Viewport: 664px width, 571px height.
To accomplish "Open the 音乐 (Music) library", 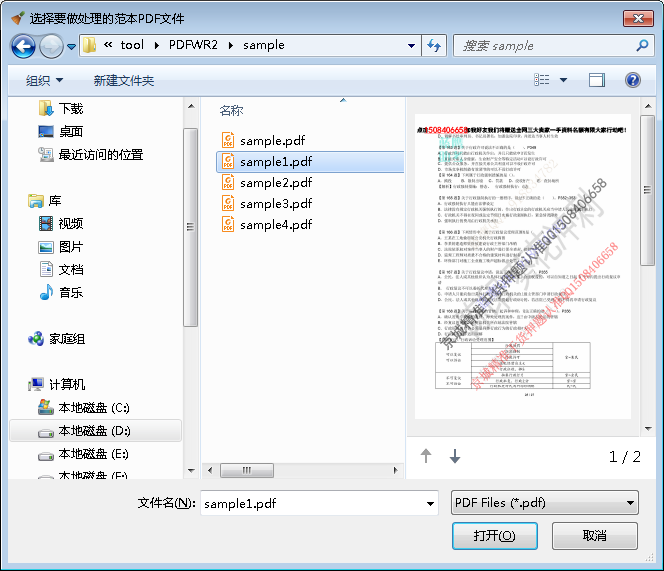I will tap(61, 292).
